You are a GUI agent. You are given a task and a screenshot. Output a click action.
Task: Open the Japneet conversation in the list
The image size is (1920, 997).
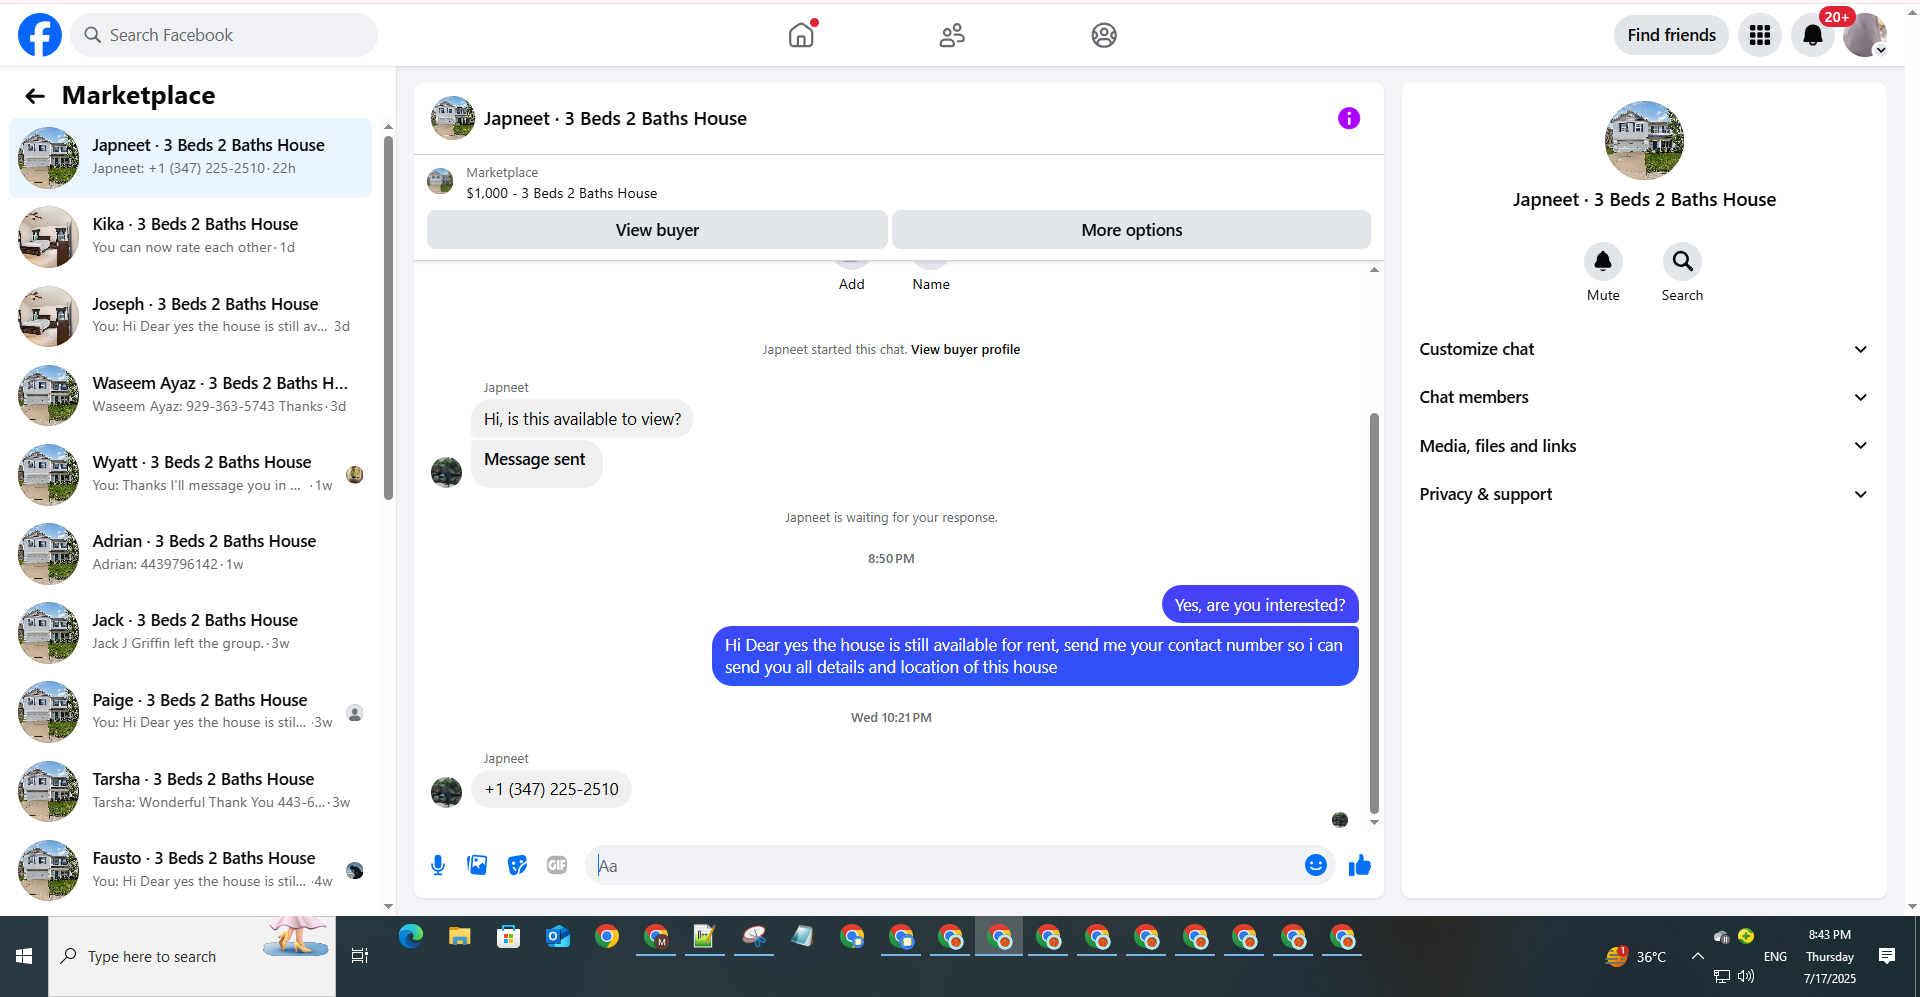point(191,157)
